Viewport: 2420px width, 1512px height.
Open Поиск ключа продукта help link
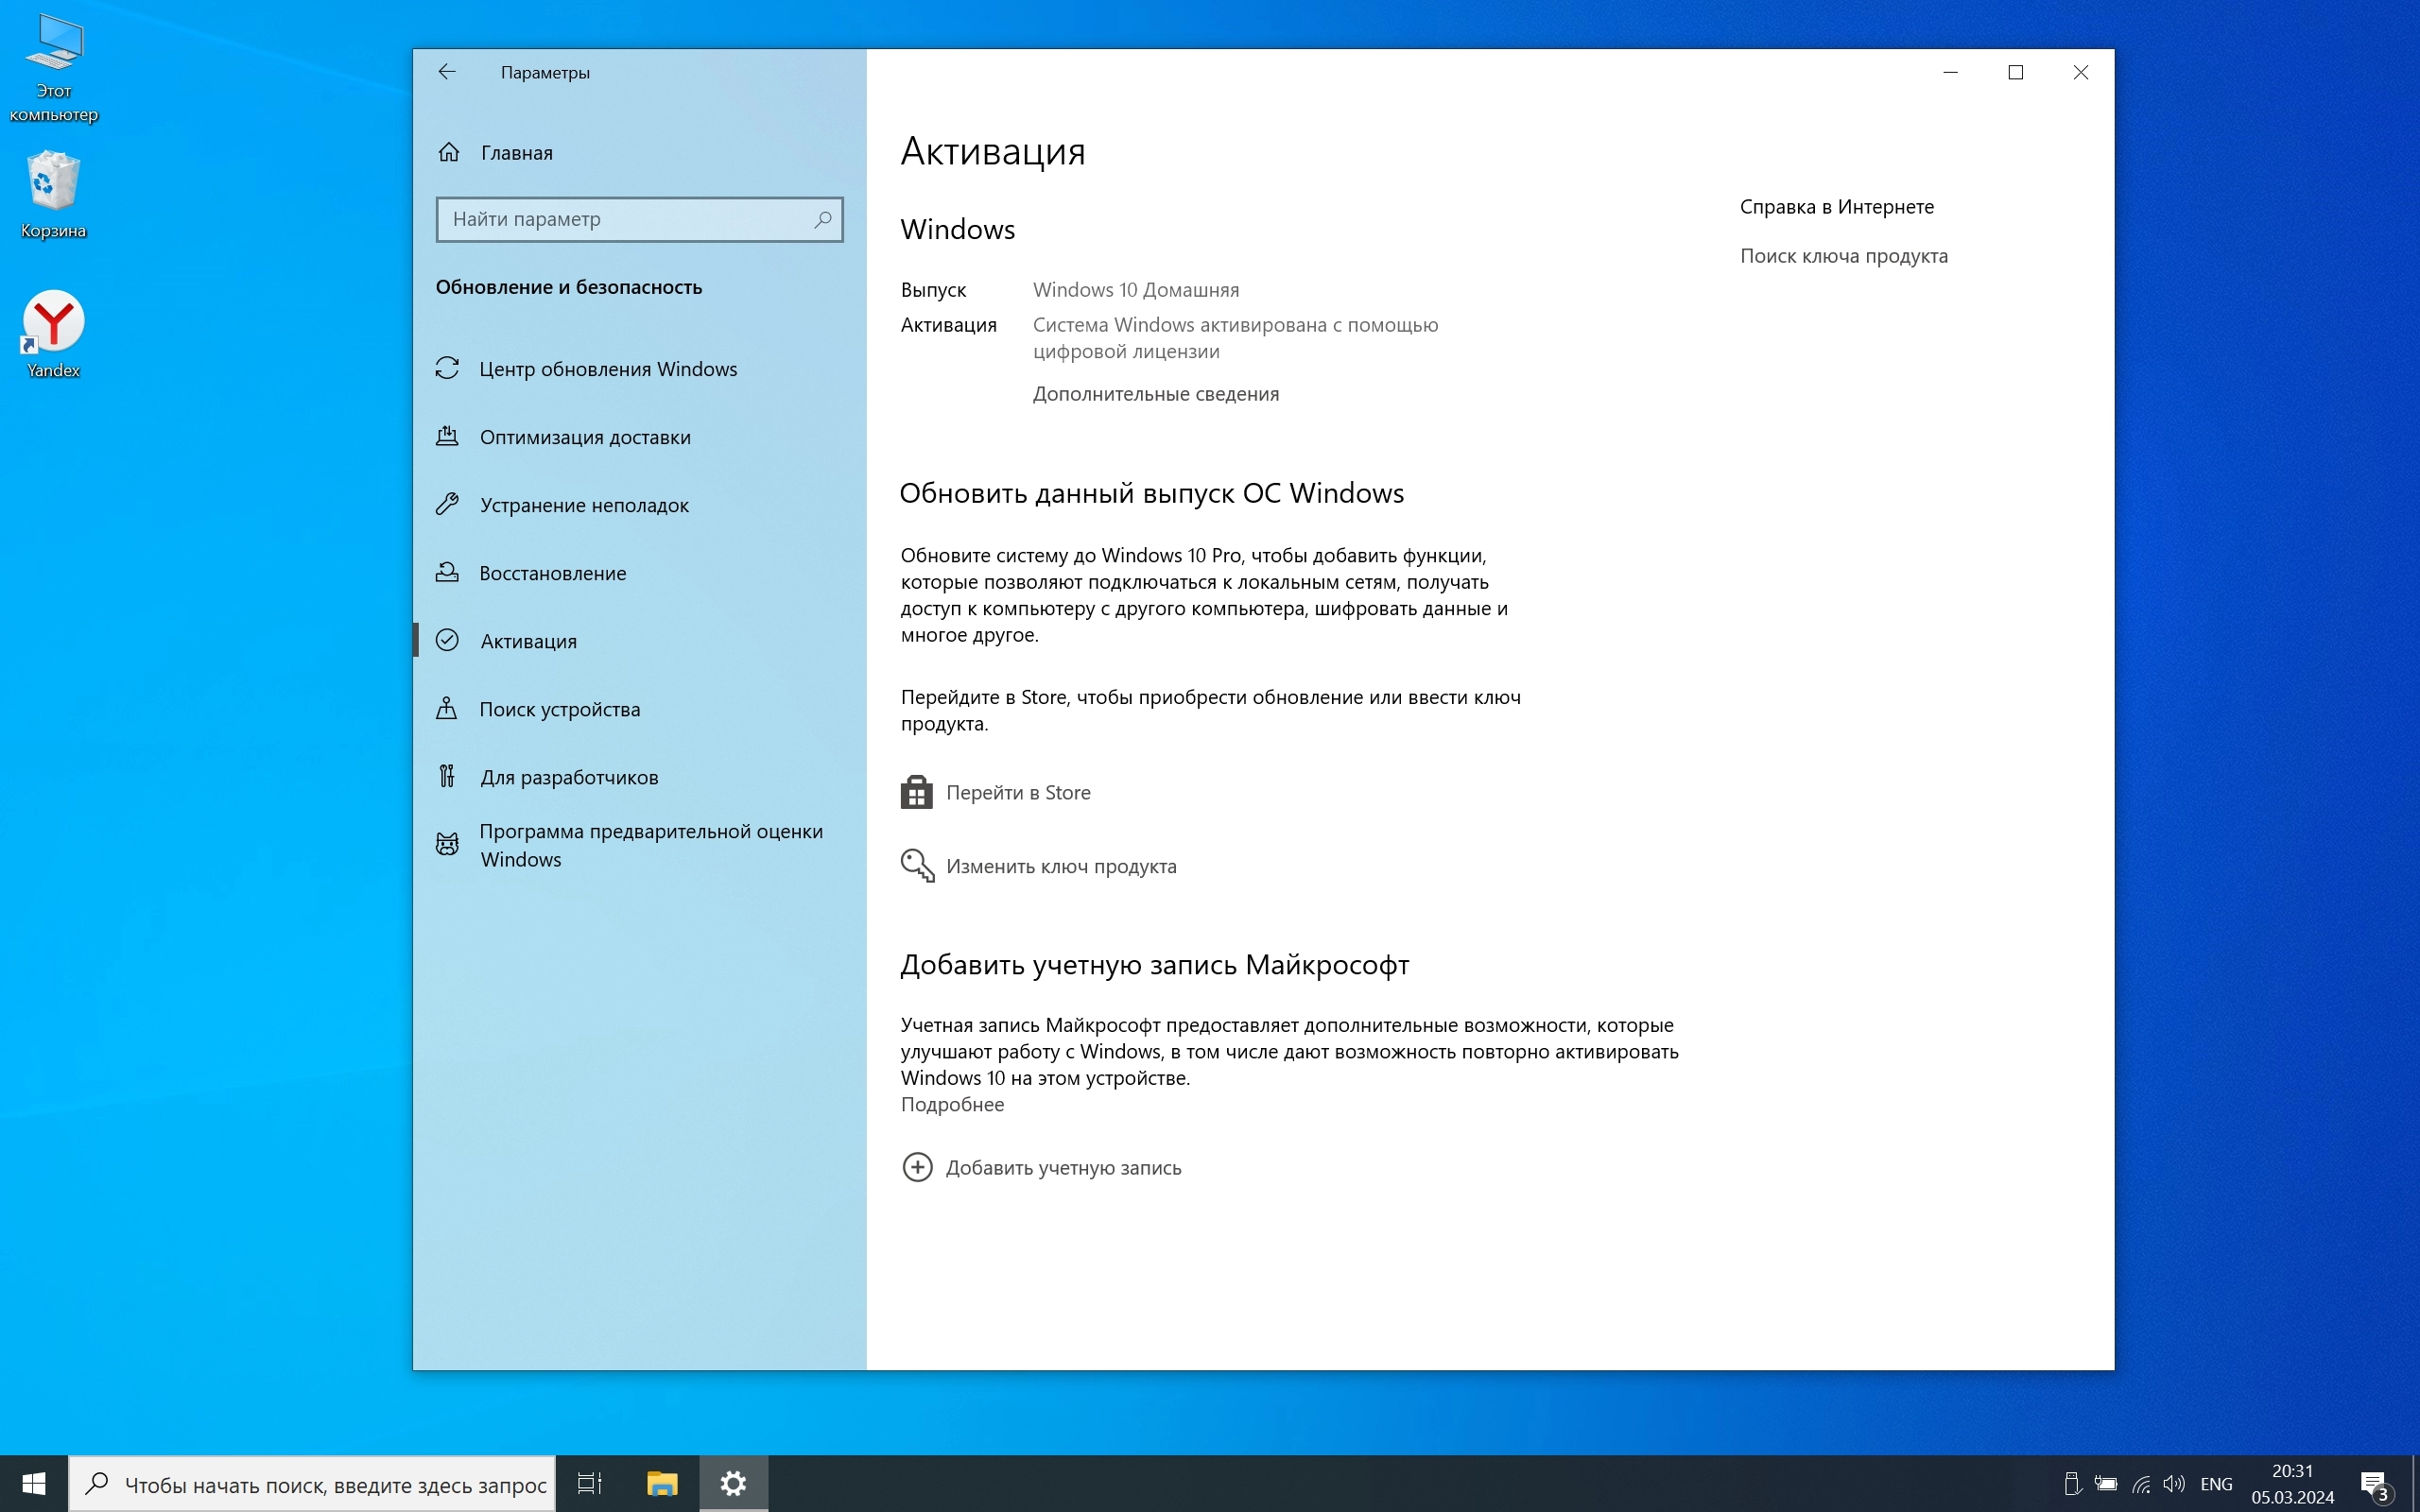(x=1843, y=256)
